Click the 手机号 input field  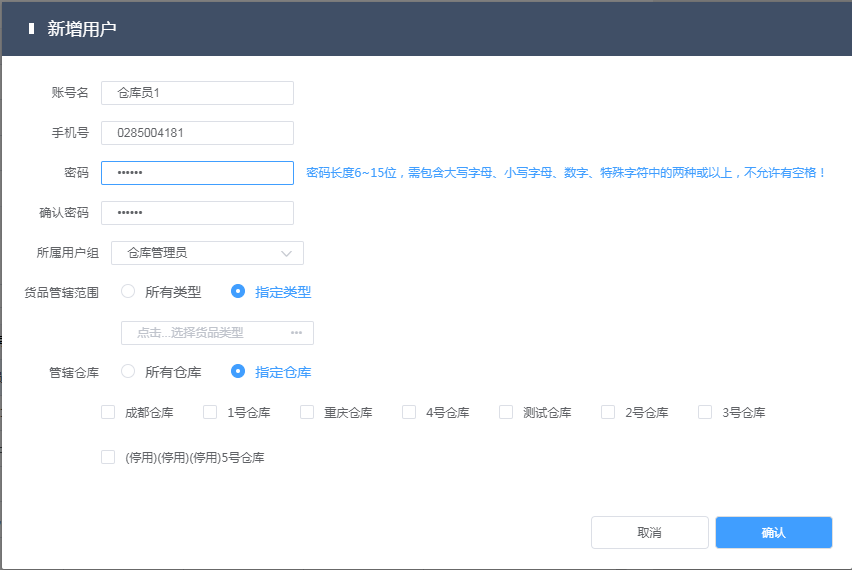[x=197, y=133]
